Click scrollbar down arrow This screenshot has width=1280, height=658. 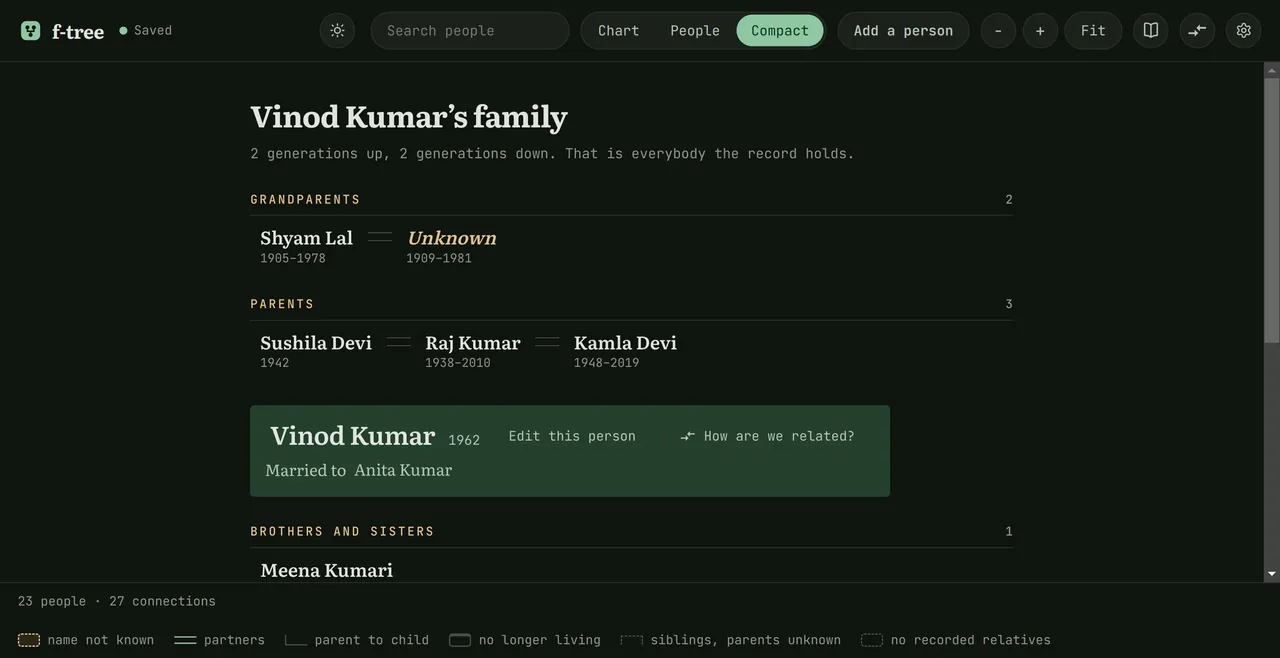pos(1272,574)
